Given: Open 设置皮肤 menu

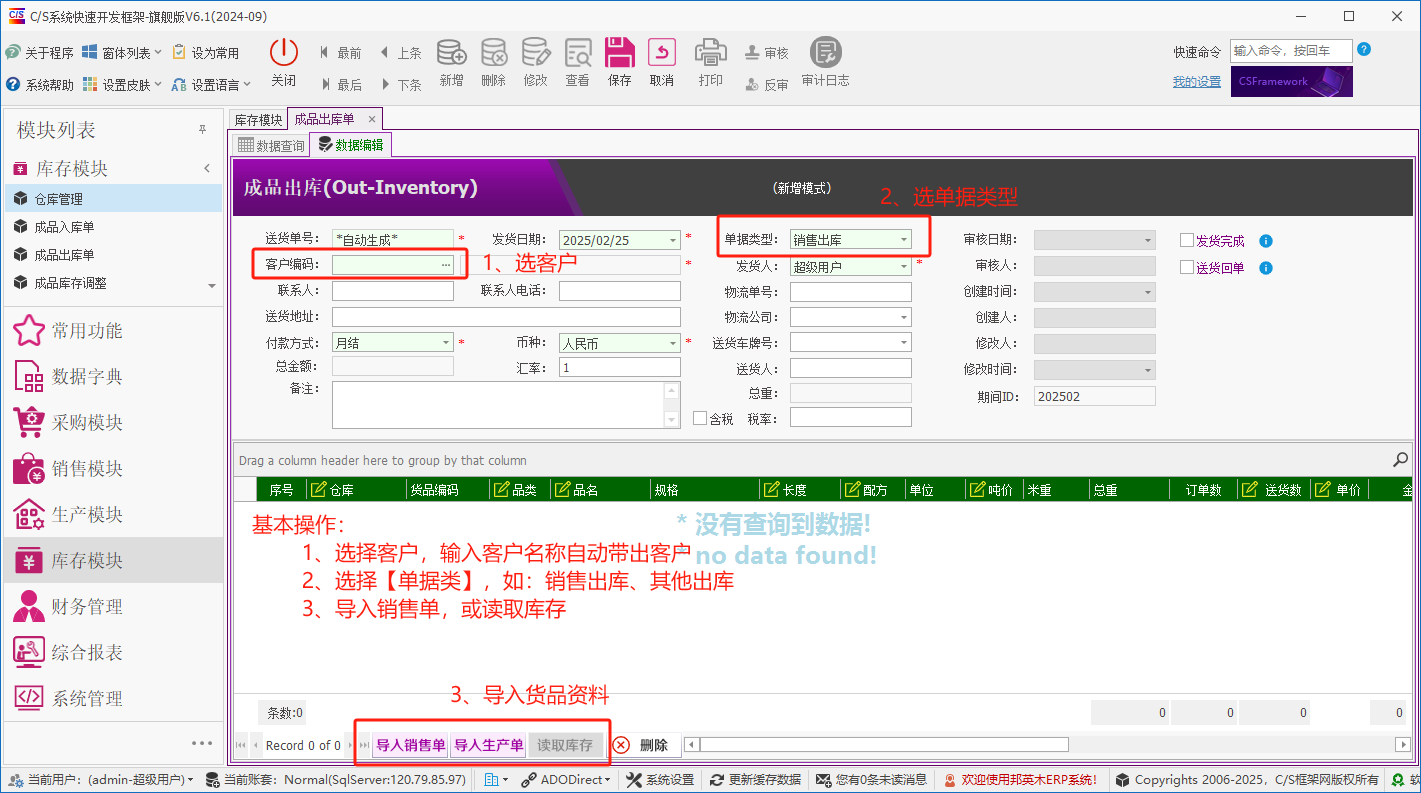Looking at the screenshot, I should 121,85.
